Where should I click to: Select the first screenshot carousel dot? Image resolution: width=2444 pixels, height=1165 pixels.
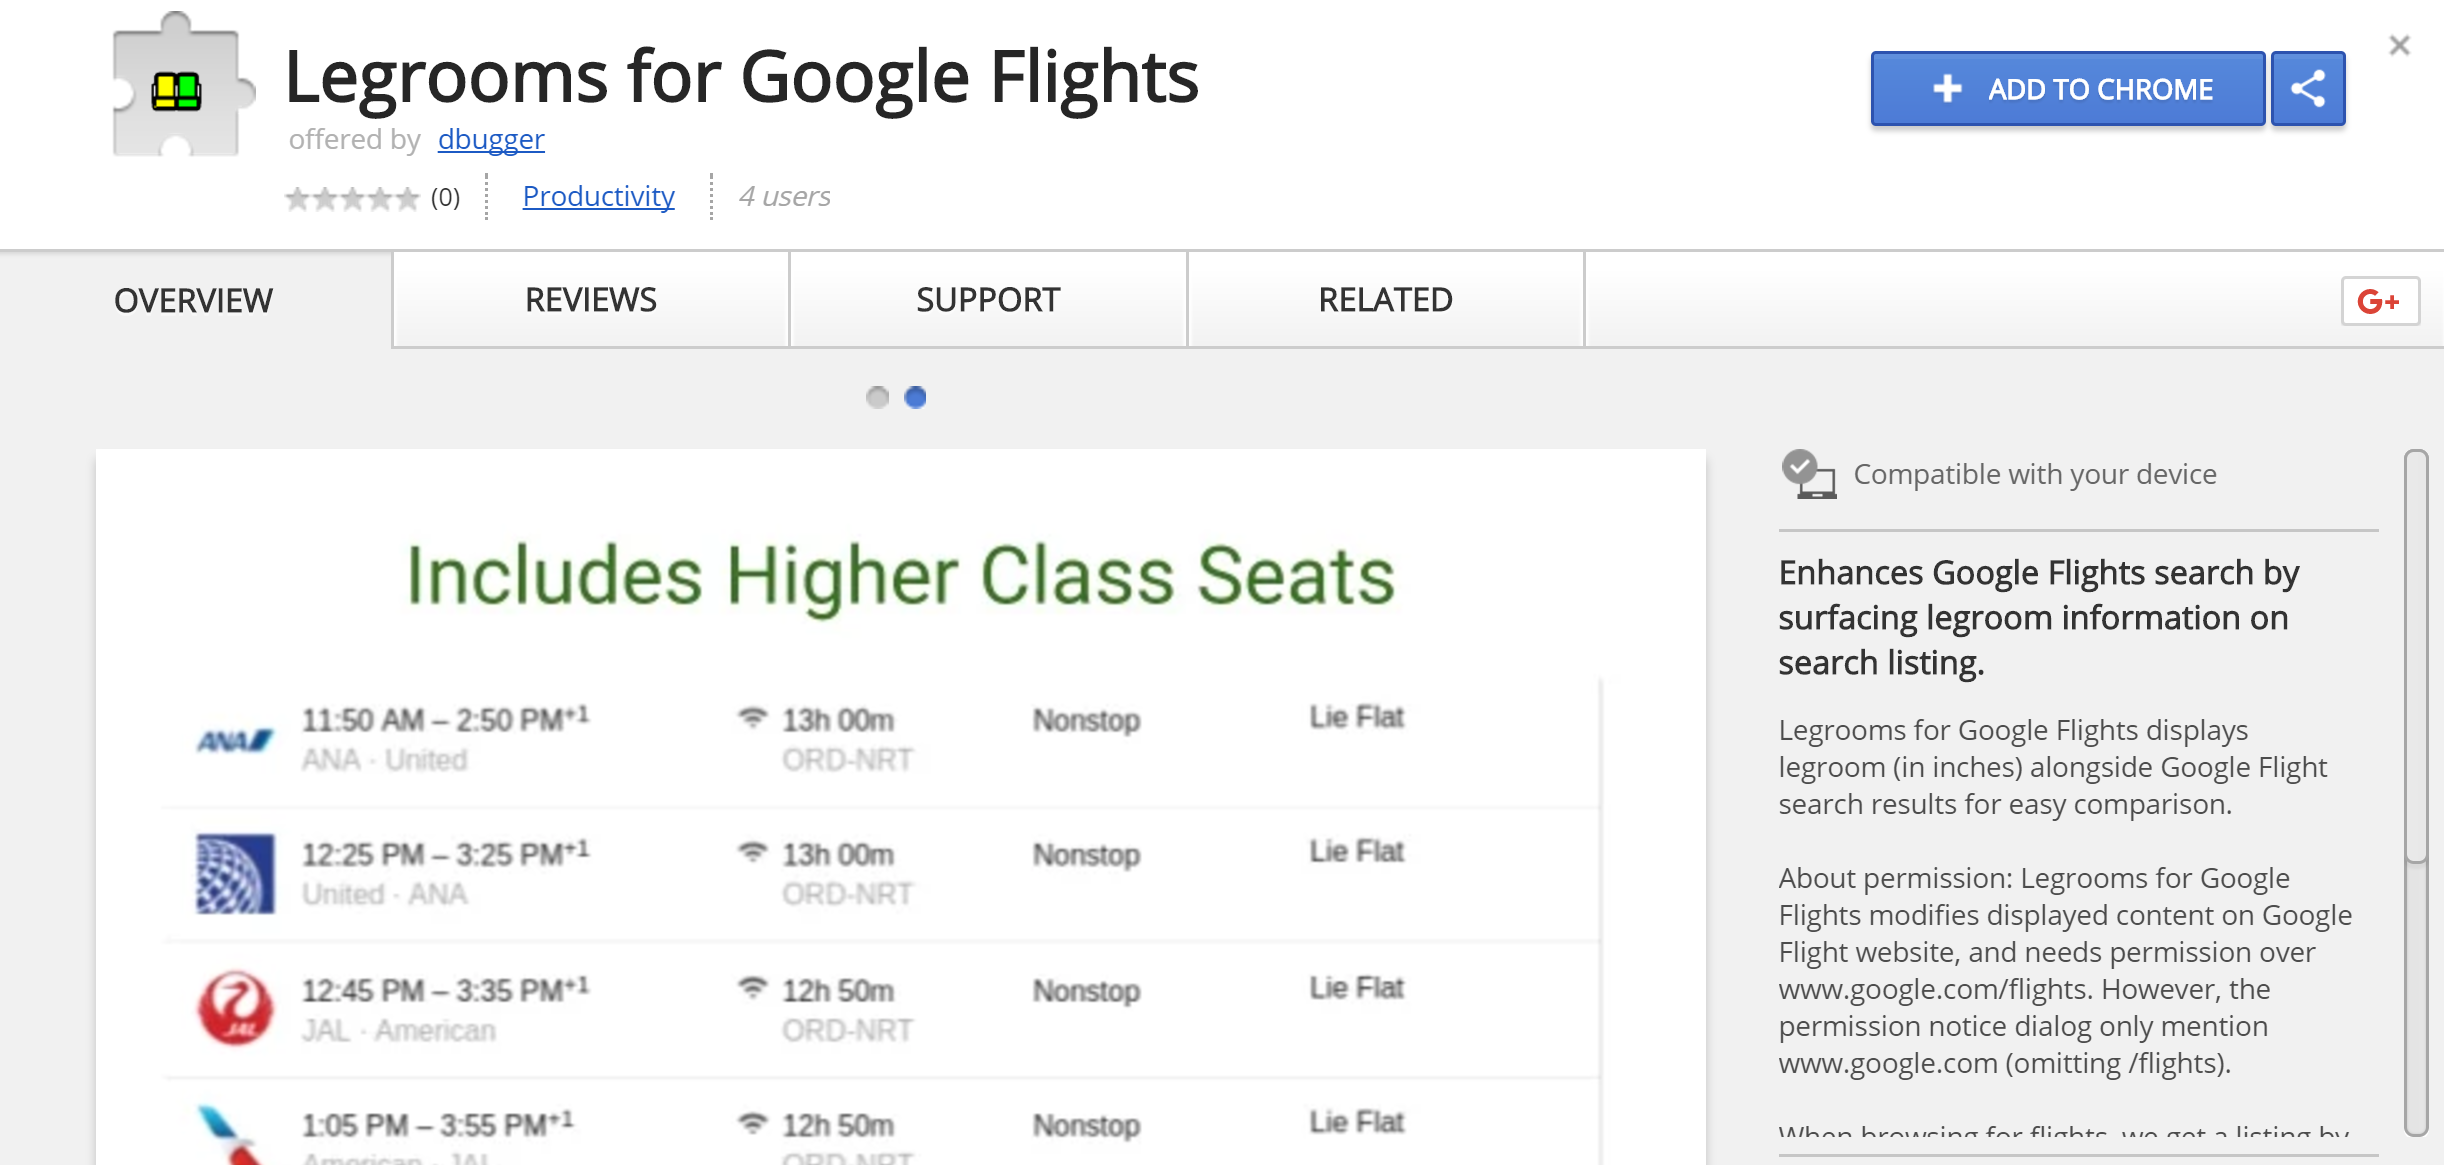coord(877,398)
